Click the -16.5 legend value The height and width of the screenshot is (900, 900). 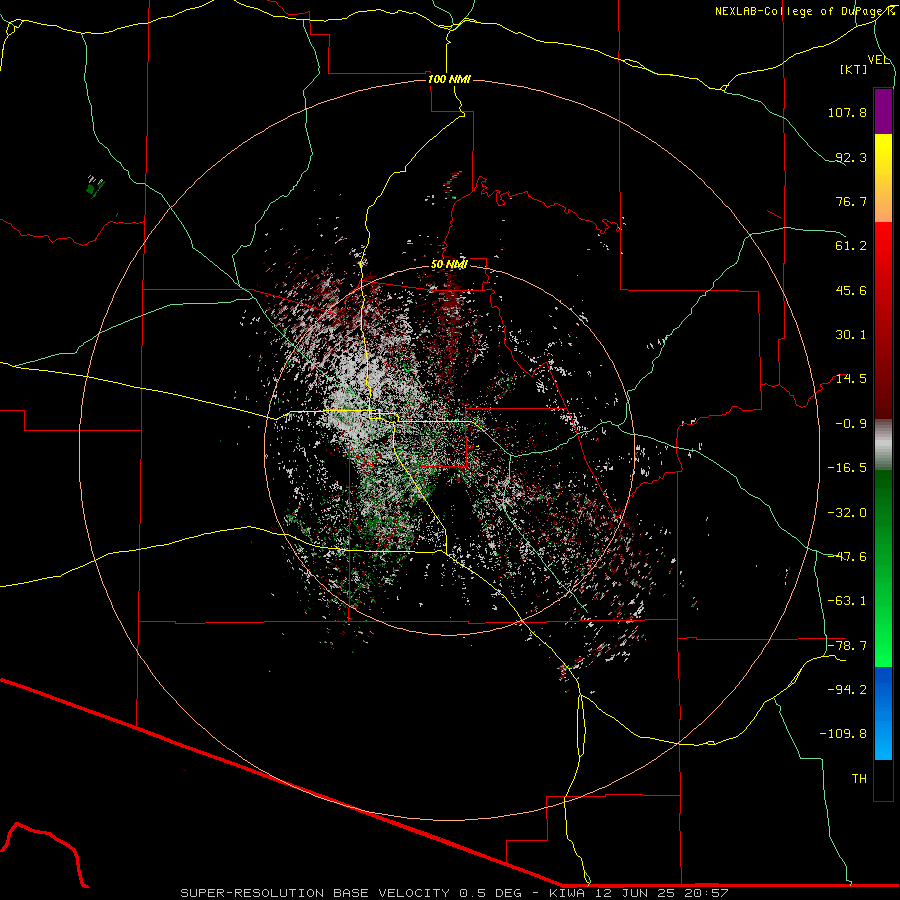(847, 468)
